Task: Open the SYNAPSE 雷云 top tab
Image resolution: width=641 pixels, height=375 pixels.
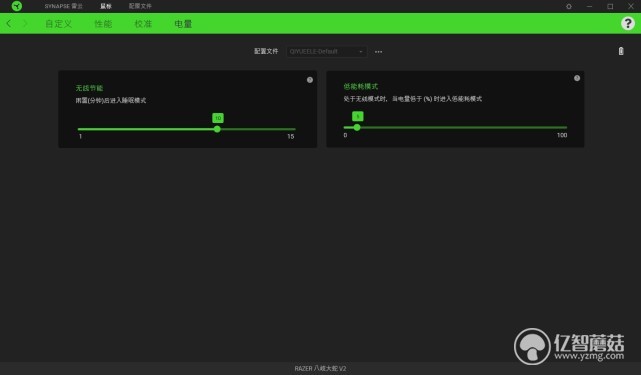Action: pos(63,6)
